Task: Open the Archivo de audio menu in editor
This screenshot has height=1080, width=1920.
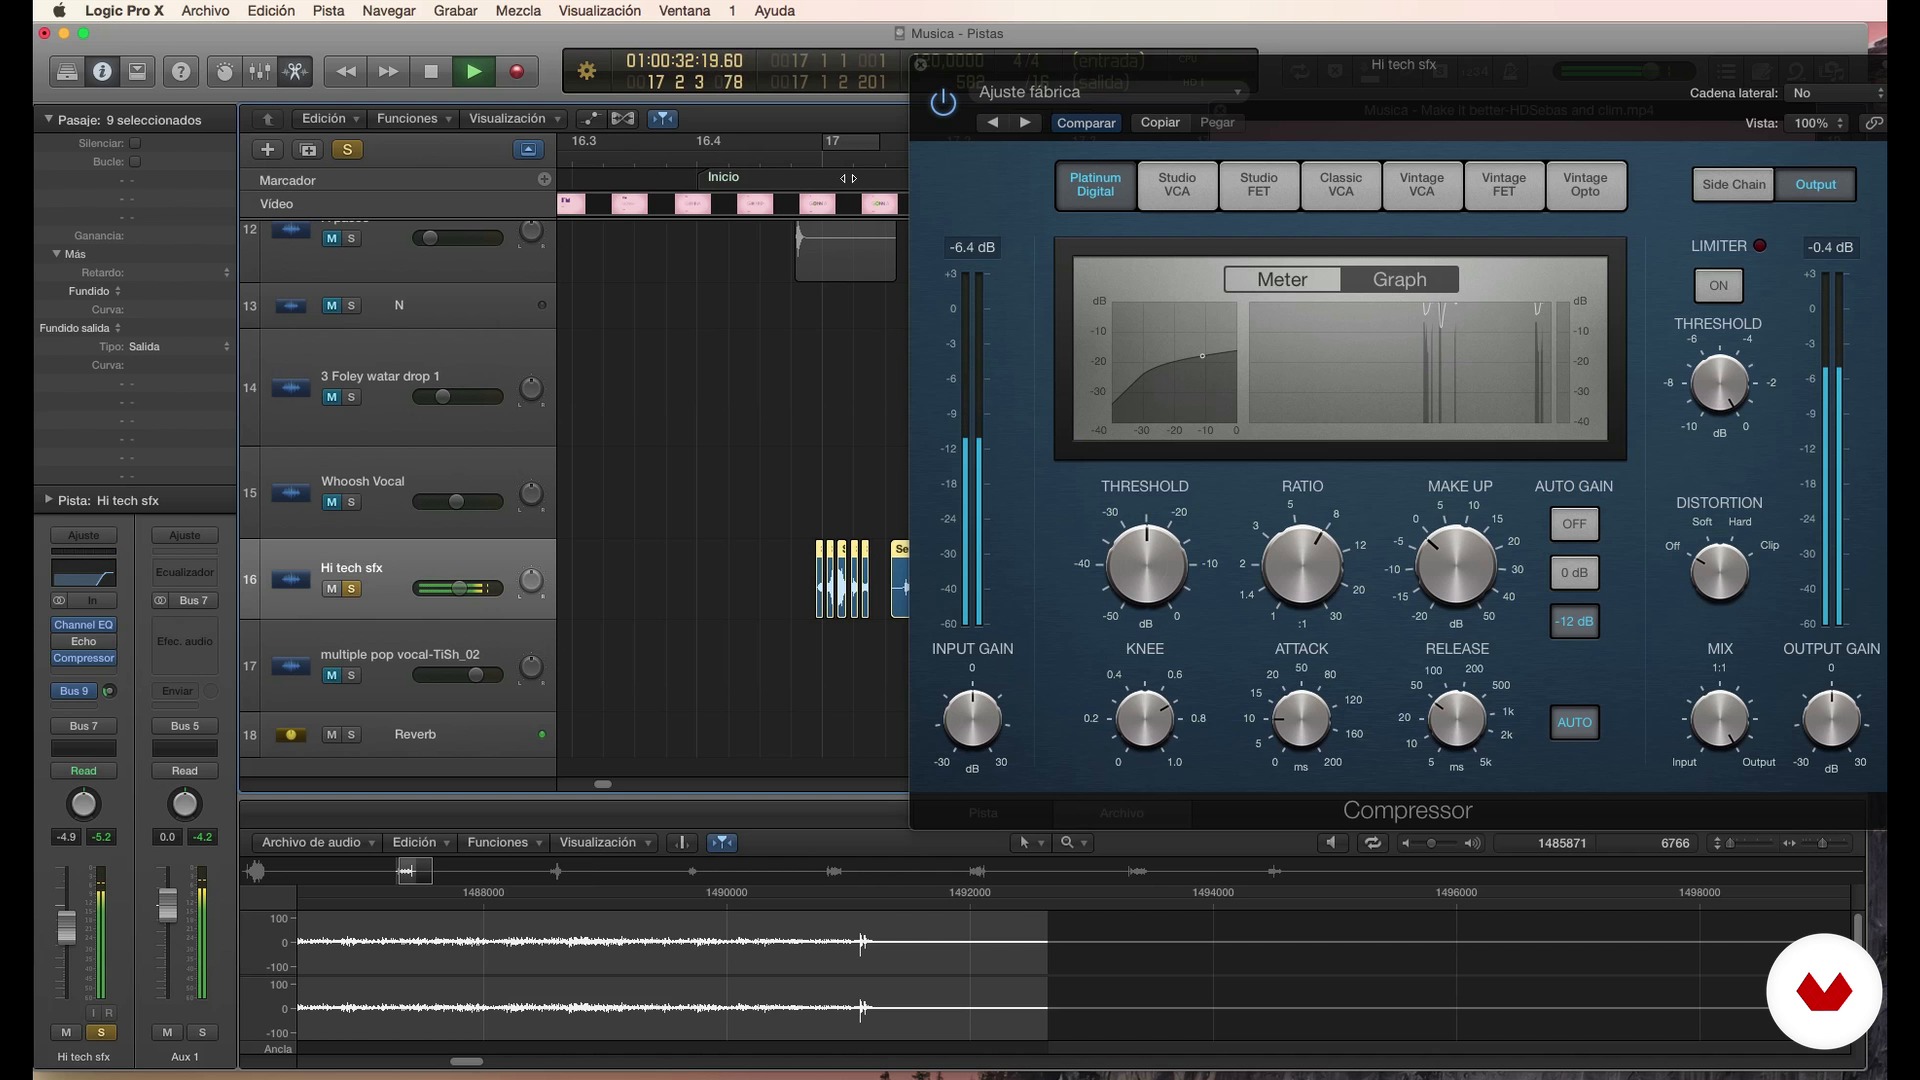Action: (x=318, y=843)
